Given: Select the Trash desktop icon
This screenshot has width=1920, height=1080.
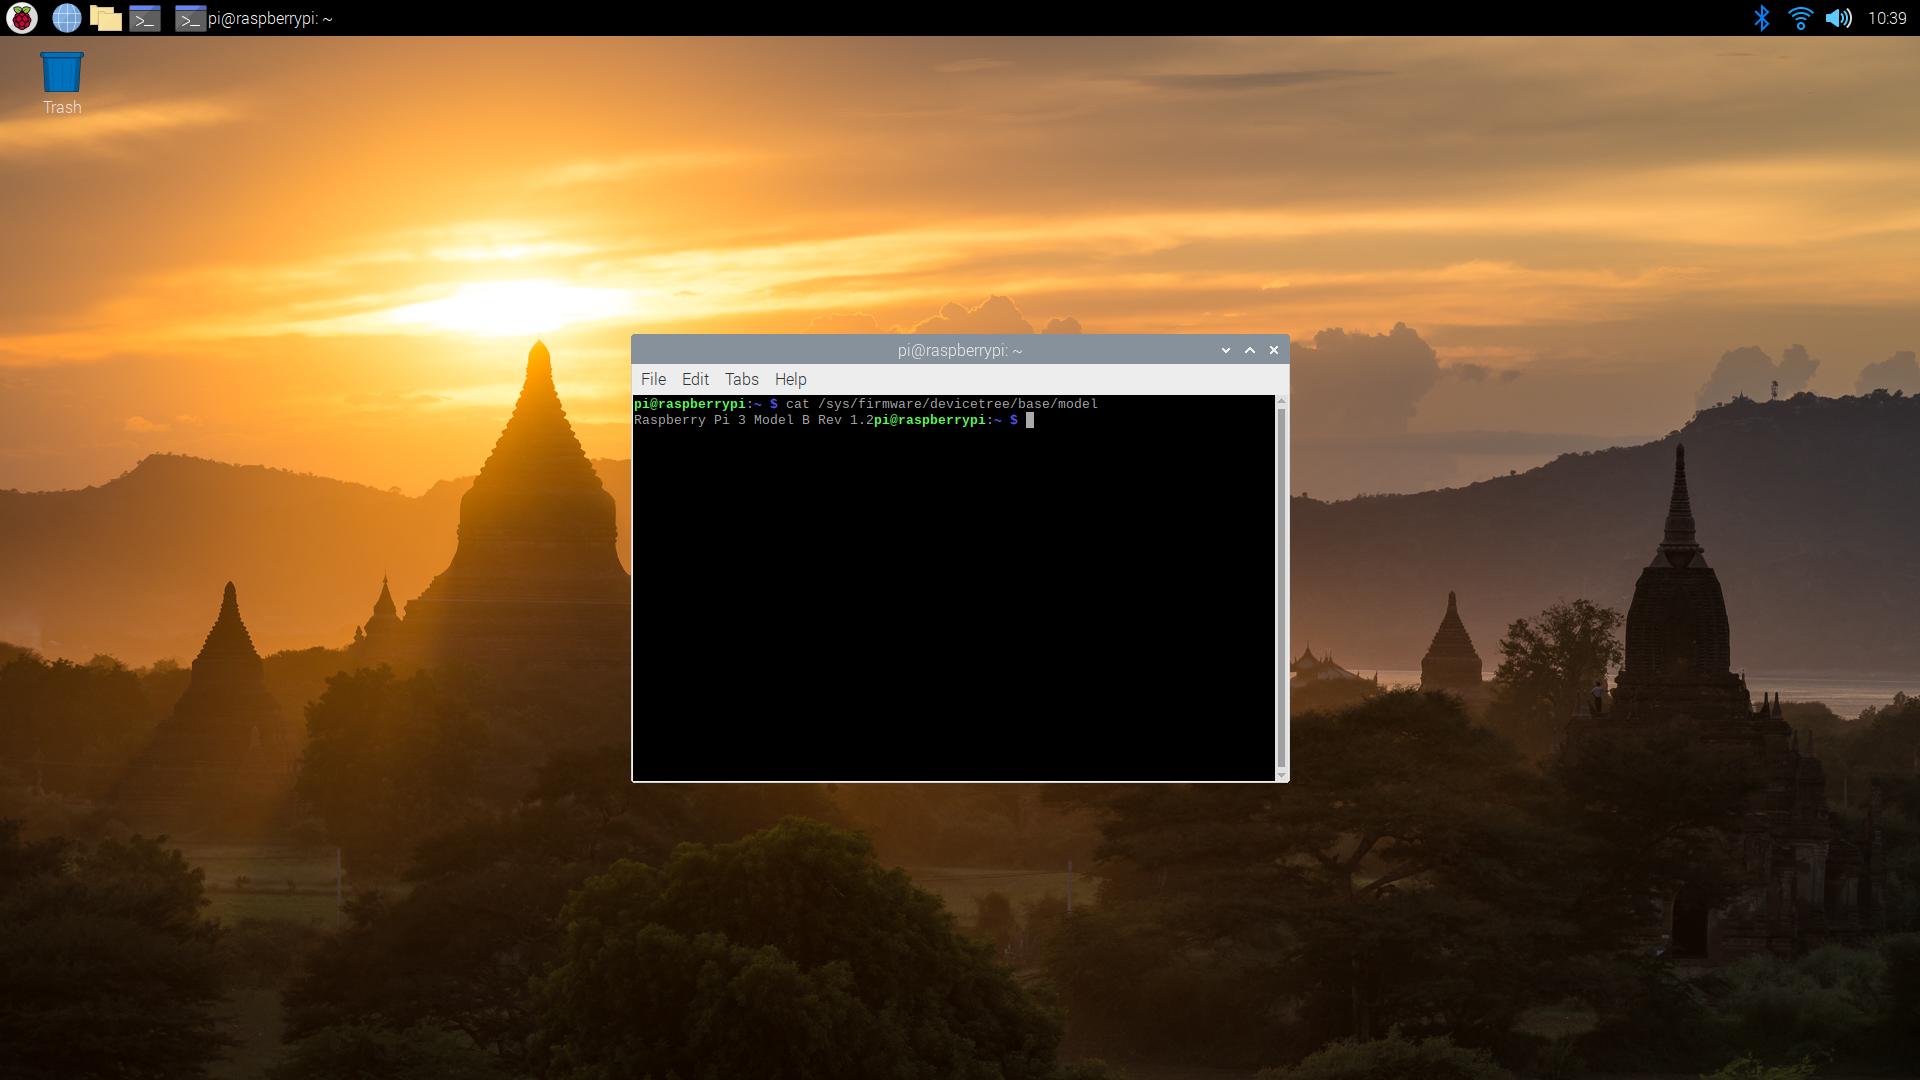Looking at the screenshot, I should (62, 83).
